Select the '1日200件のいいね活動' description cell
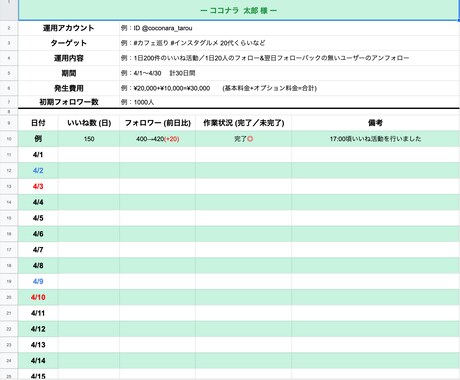This screenshot has height=380, width=460. click(289, 58)
